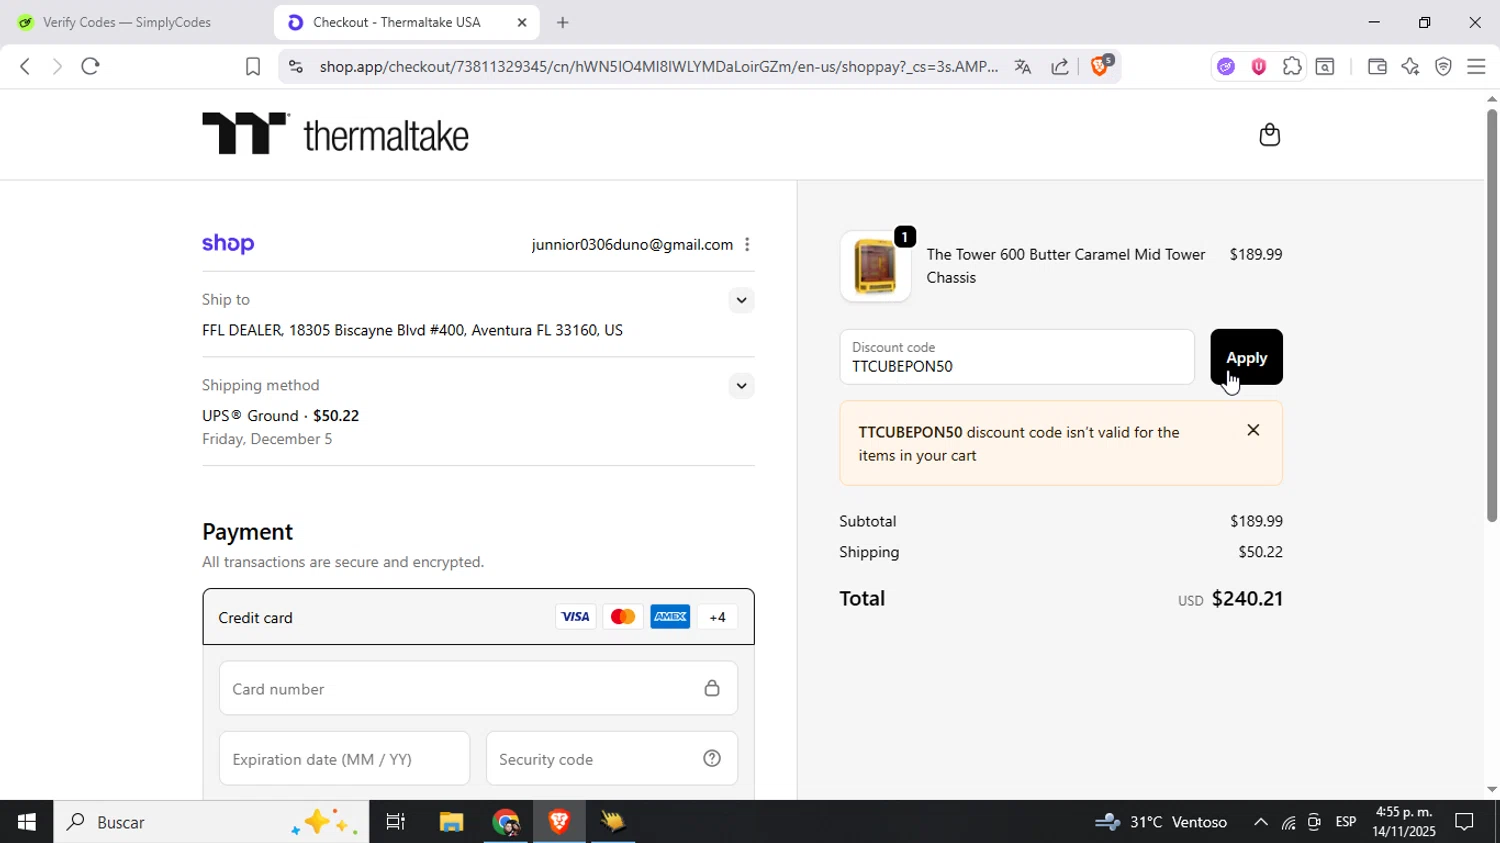Click the Thermaltake logo

point(335,134)
